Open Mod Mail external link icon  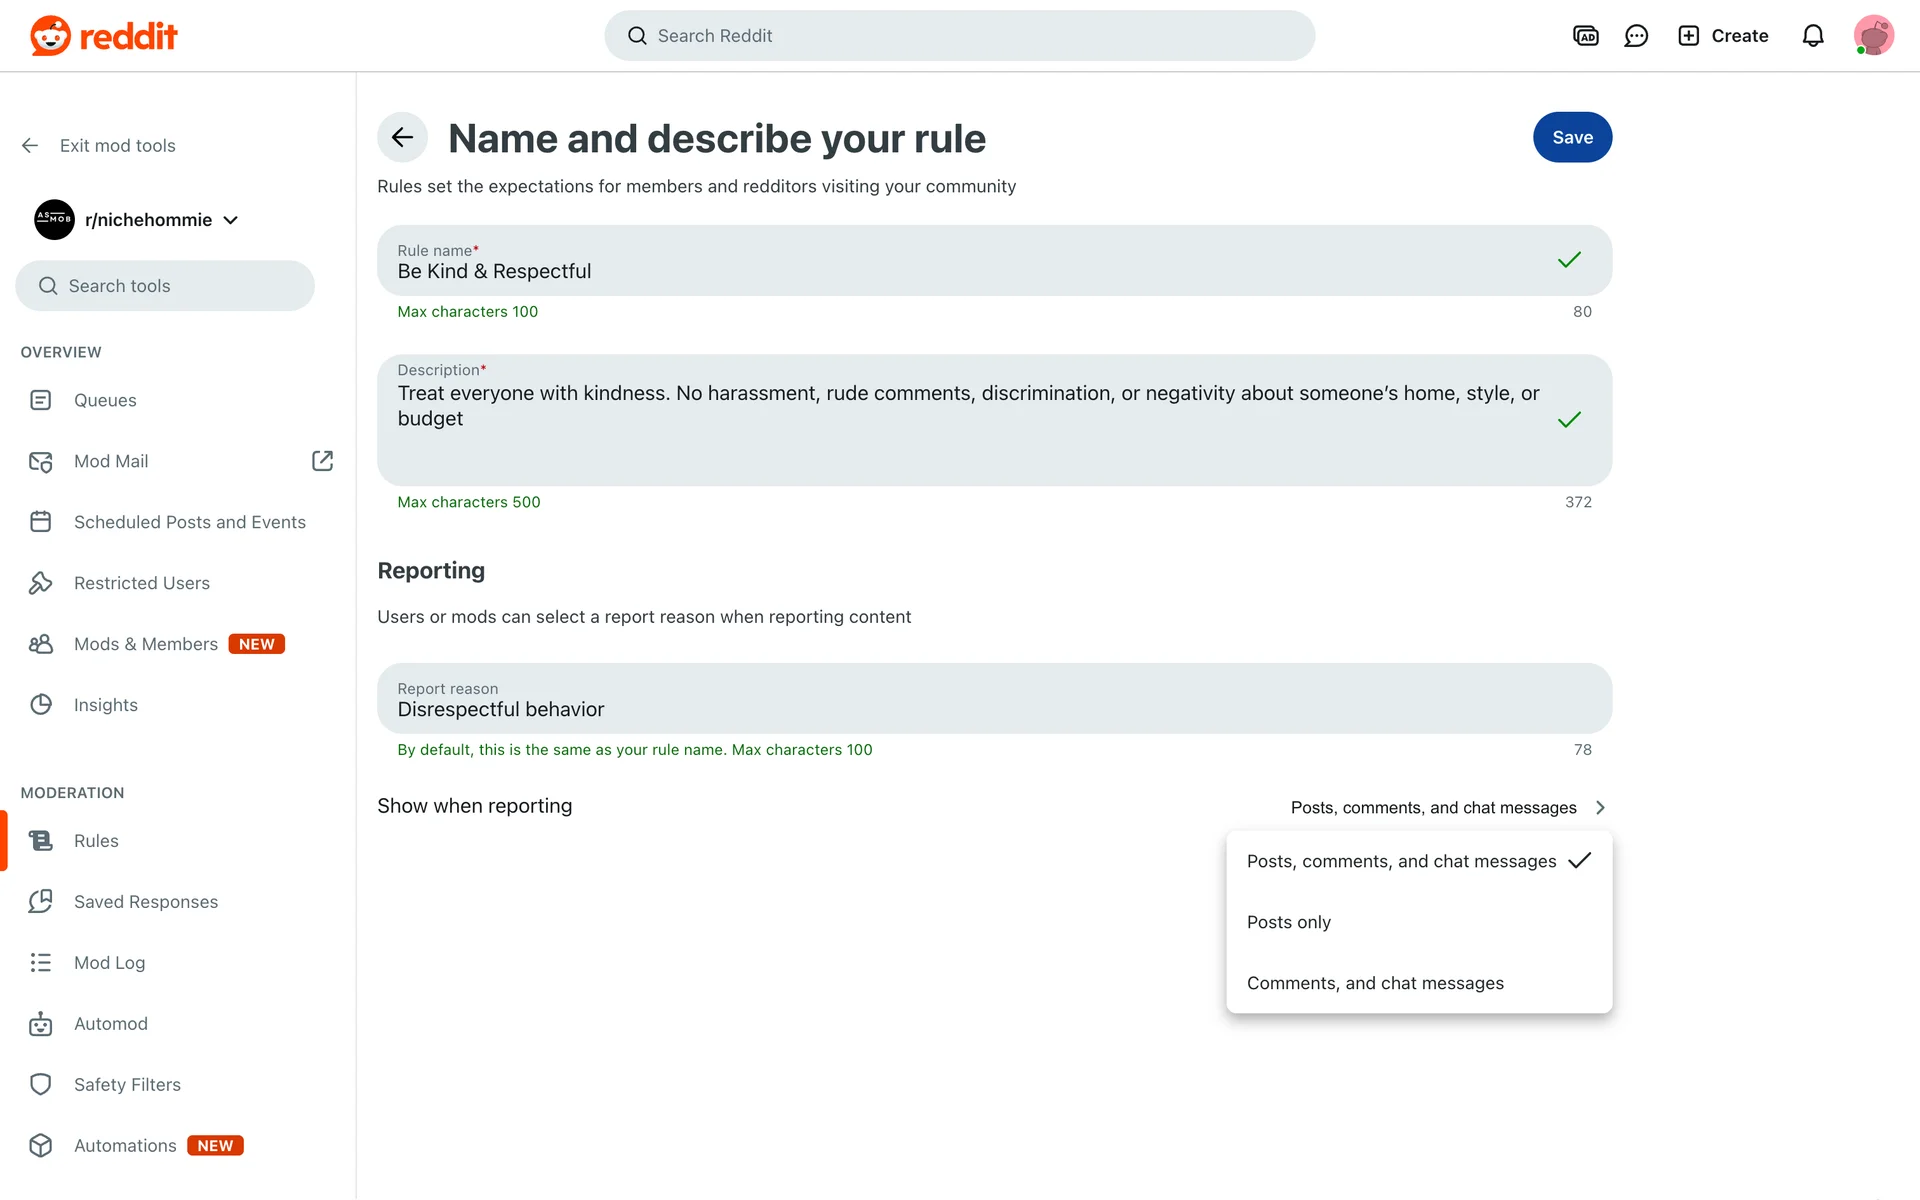(x=322, y=461)
